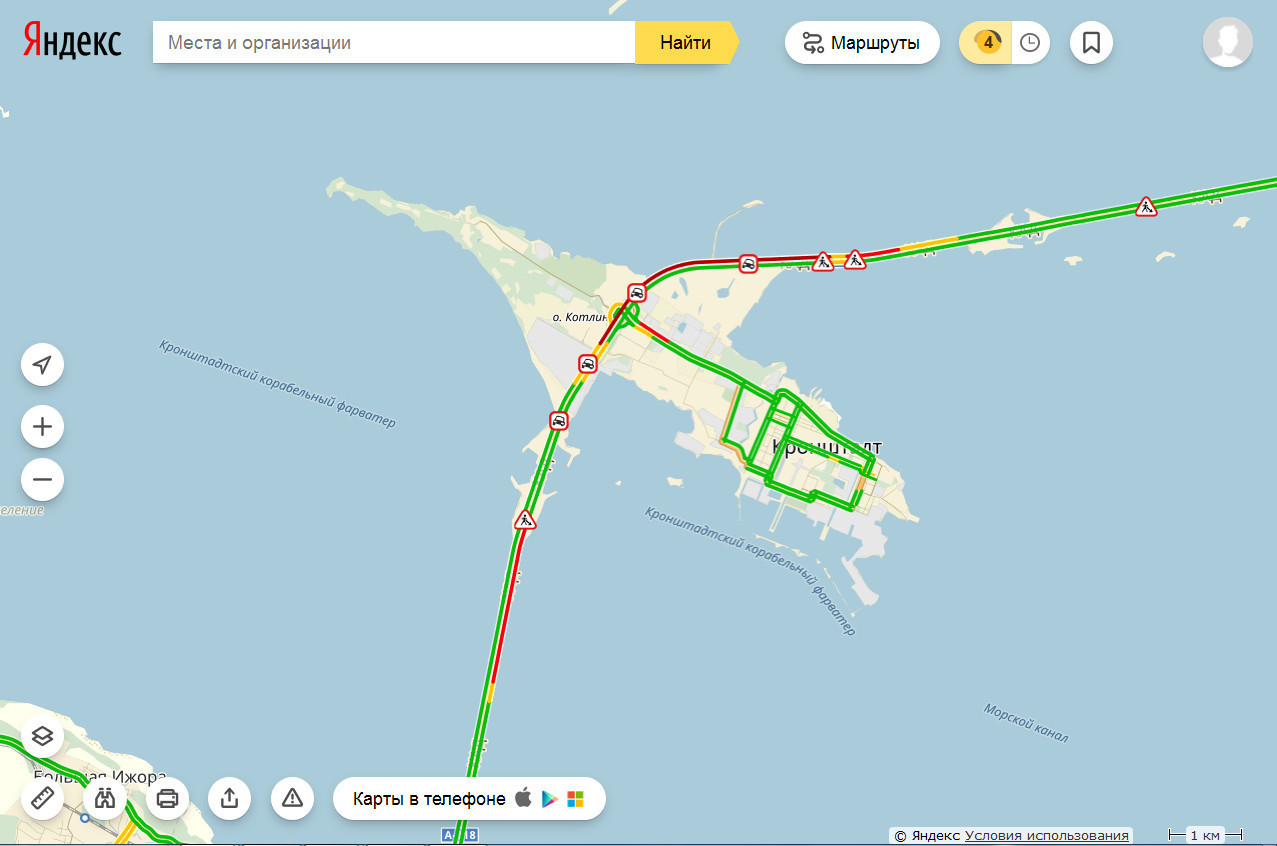This screenshot has height=846, width=1277.
Task: Click the yellow Найти button
Action: (686, 43)
